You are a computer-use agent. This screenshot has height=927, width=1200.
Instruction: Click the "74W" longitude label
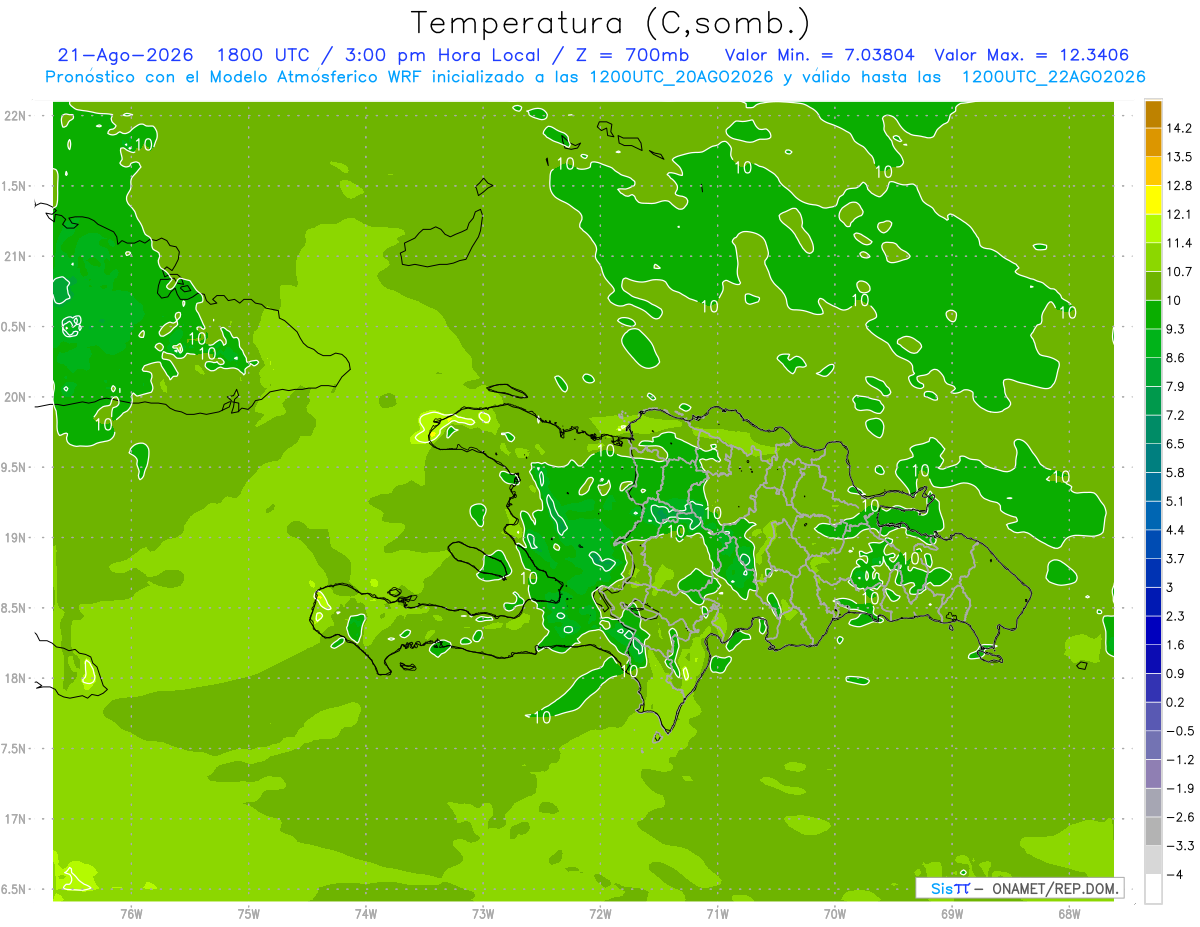[365, 914]
